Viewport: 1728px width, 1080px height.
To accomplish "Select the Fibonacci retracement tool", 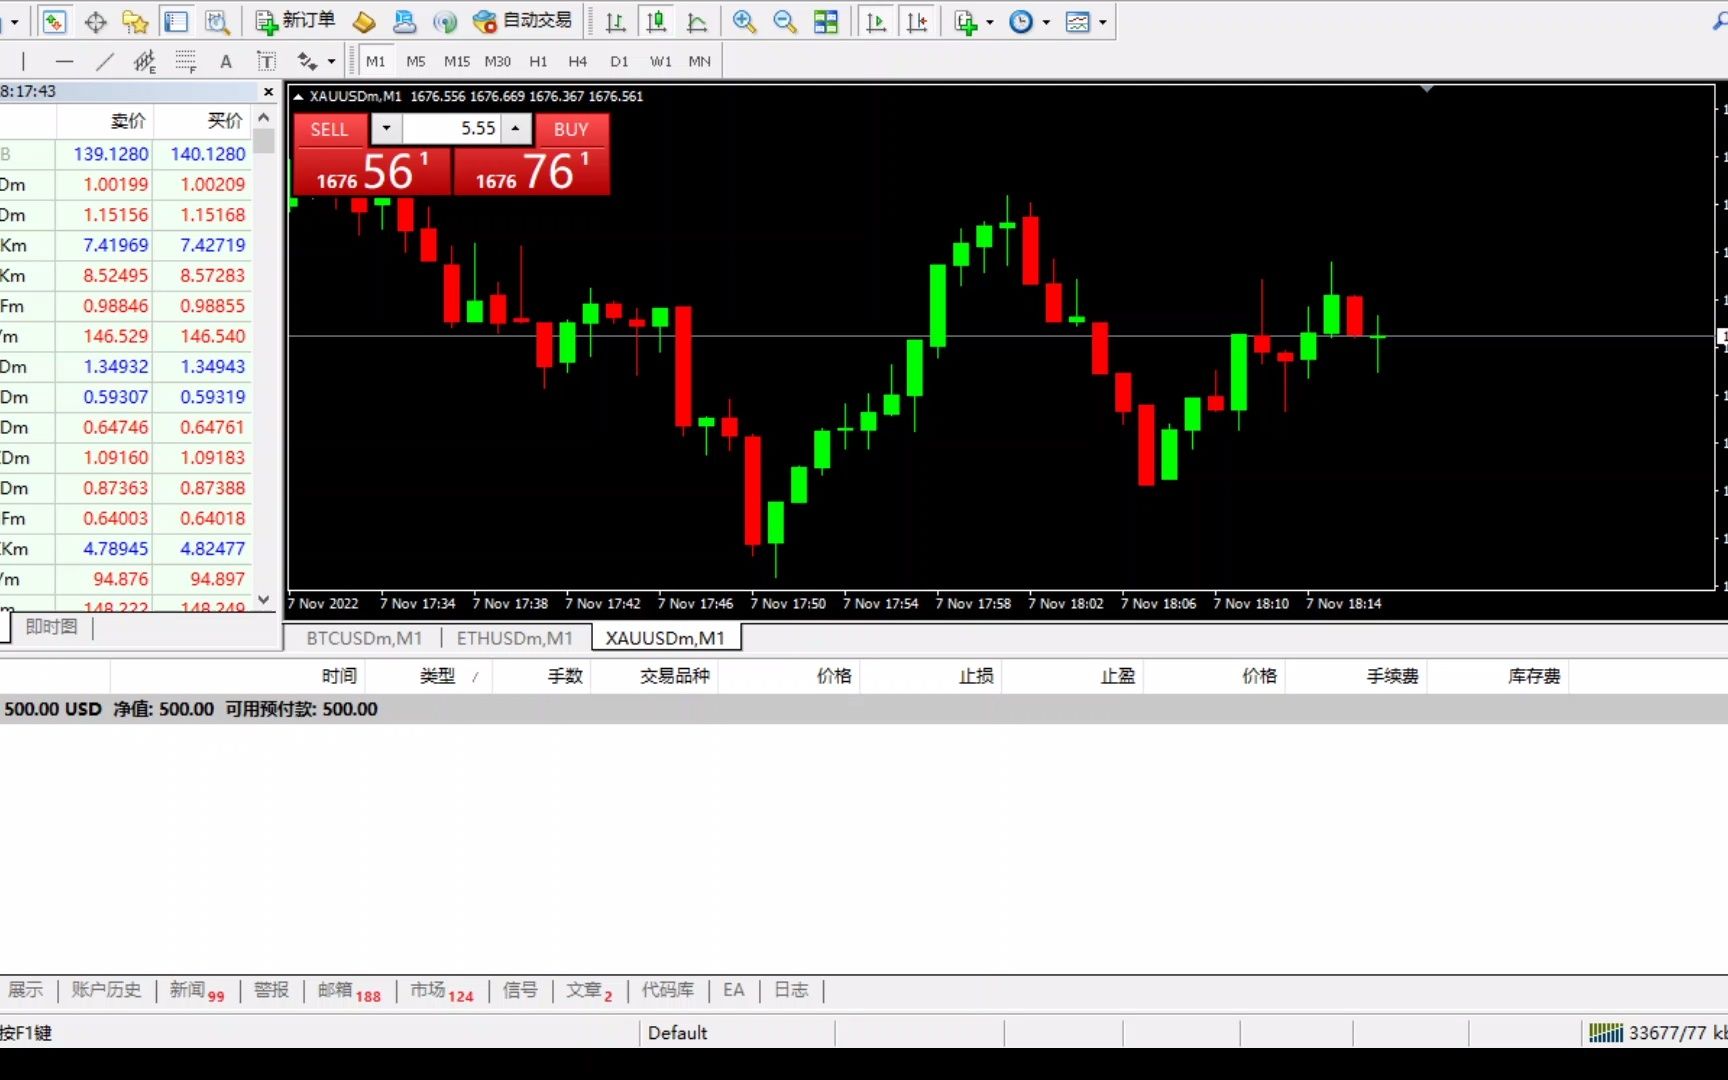I will pyautogui.click(x=185, y=61).
